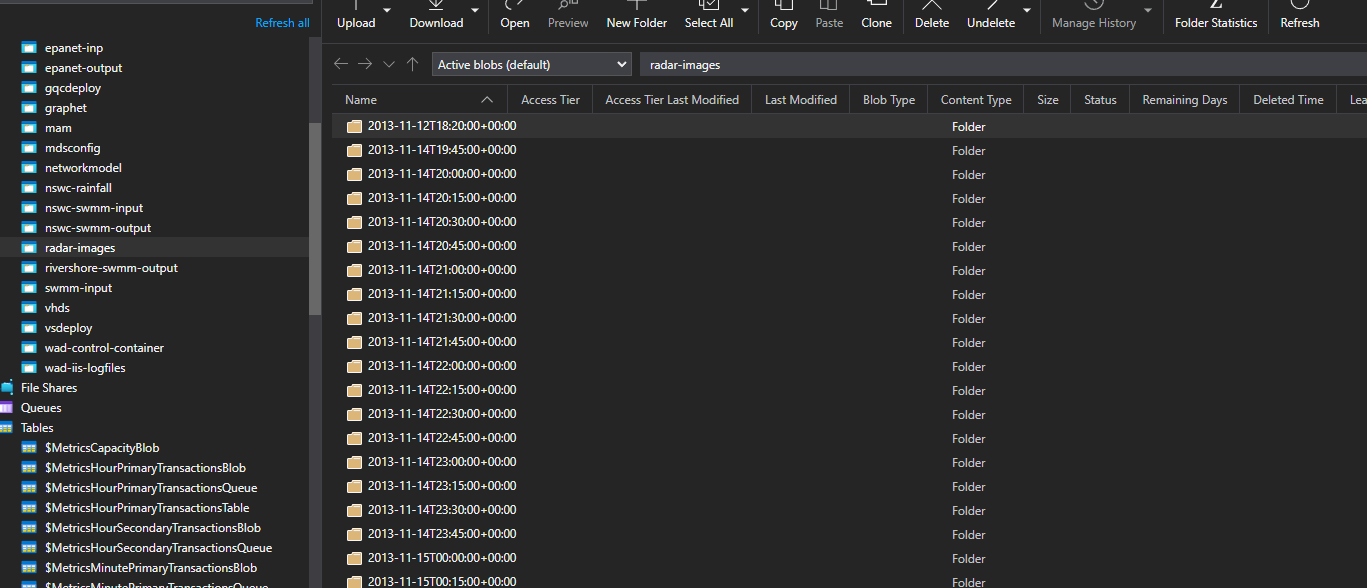Open the rivershore-swmm-output container

pyautogui.click(x=111, y=268)
